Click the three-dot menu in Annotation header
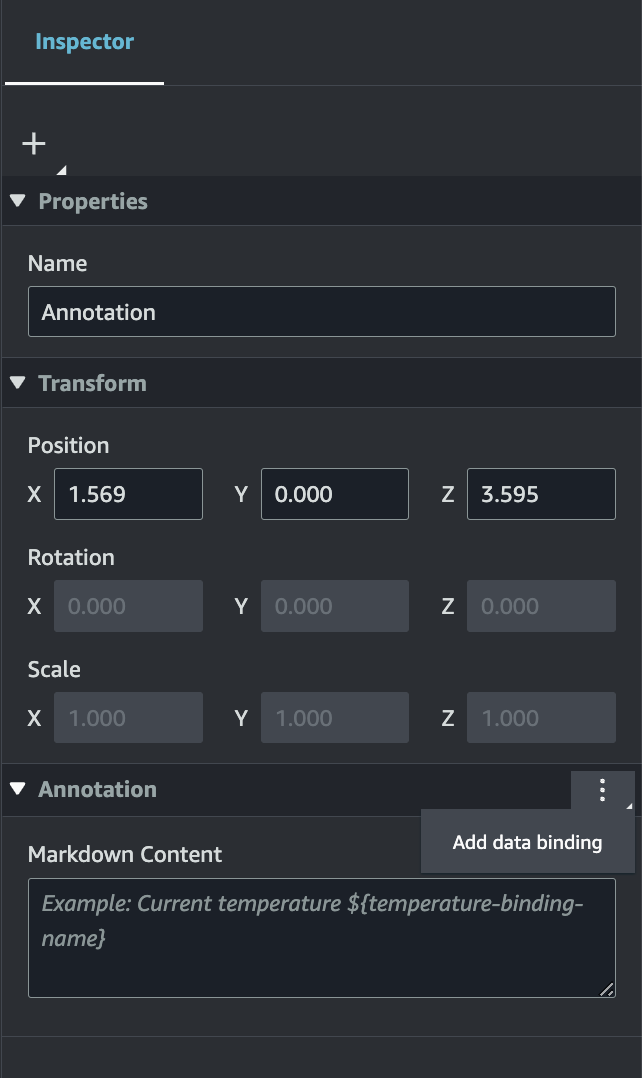Viewport: 642px width, 1078px height. 602,790
